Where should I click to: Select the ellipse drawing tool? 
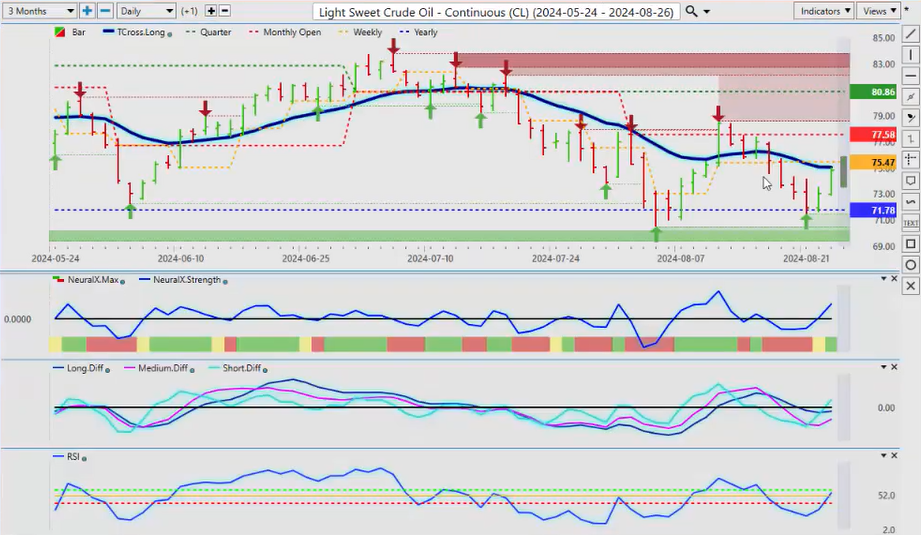910,265
